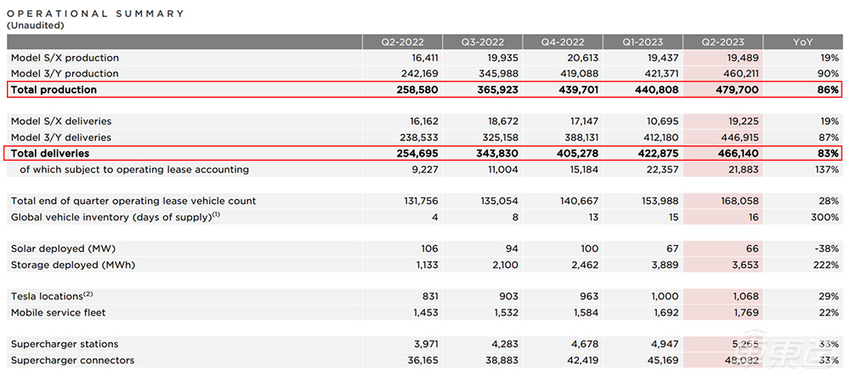Click the 2,462 storage deployed value
Viewport: 850px width, 381px height.
pyautogui.click(x=584, y=265)
